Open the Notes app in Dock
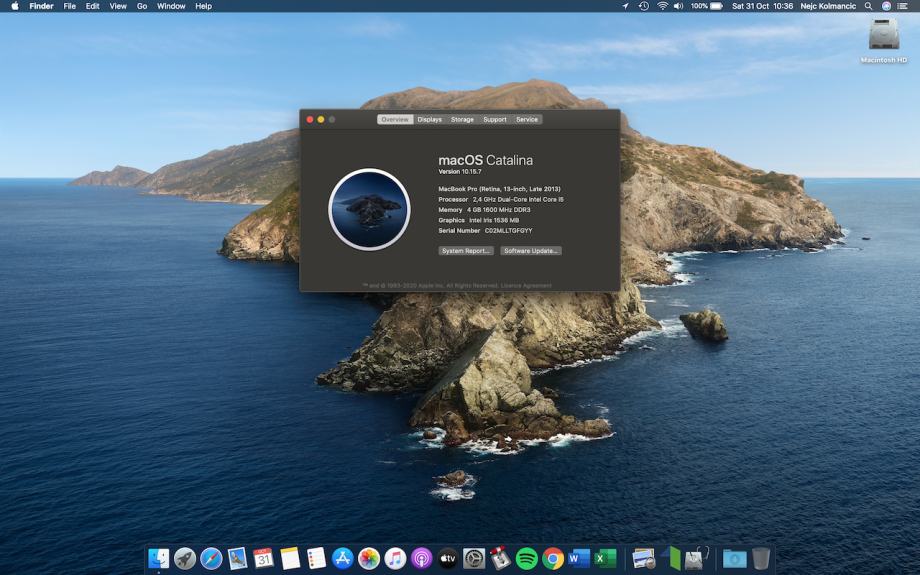The image size is (920, 575). pyautogui.click(x=290, y=559)
